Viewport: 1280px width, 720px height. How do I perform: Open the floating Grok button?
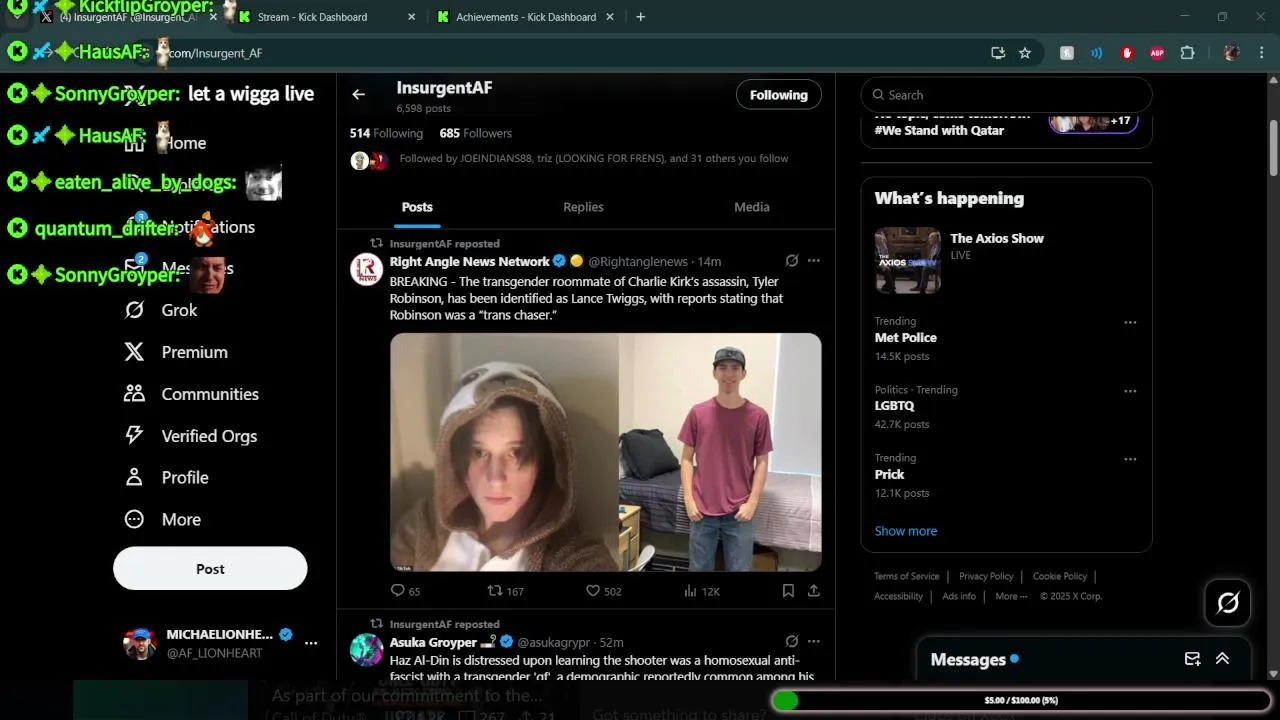[x=1228, y=602]
